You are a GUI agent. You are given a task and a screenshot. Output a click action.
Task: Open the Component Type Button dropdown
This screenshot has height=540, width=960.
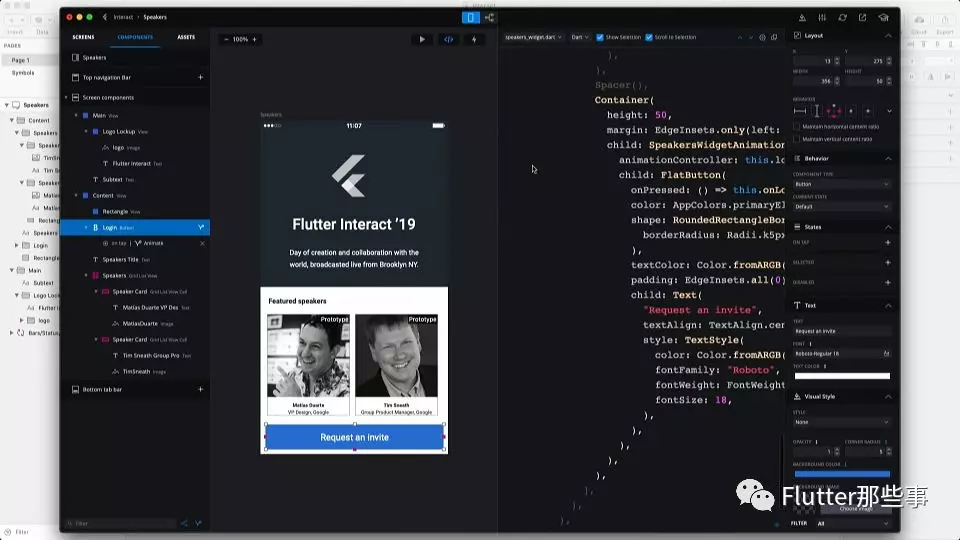click(x=841, y=184)
